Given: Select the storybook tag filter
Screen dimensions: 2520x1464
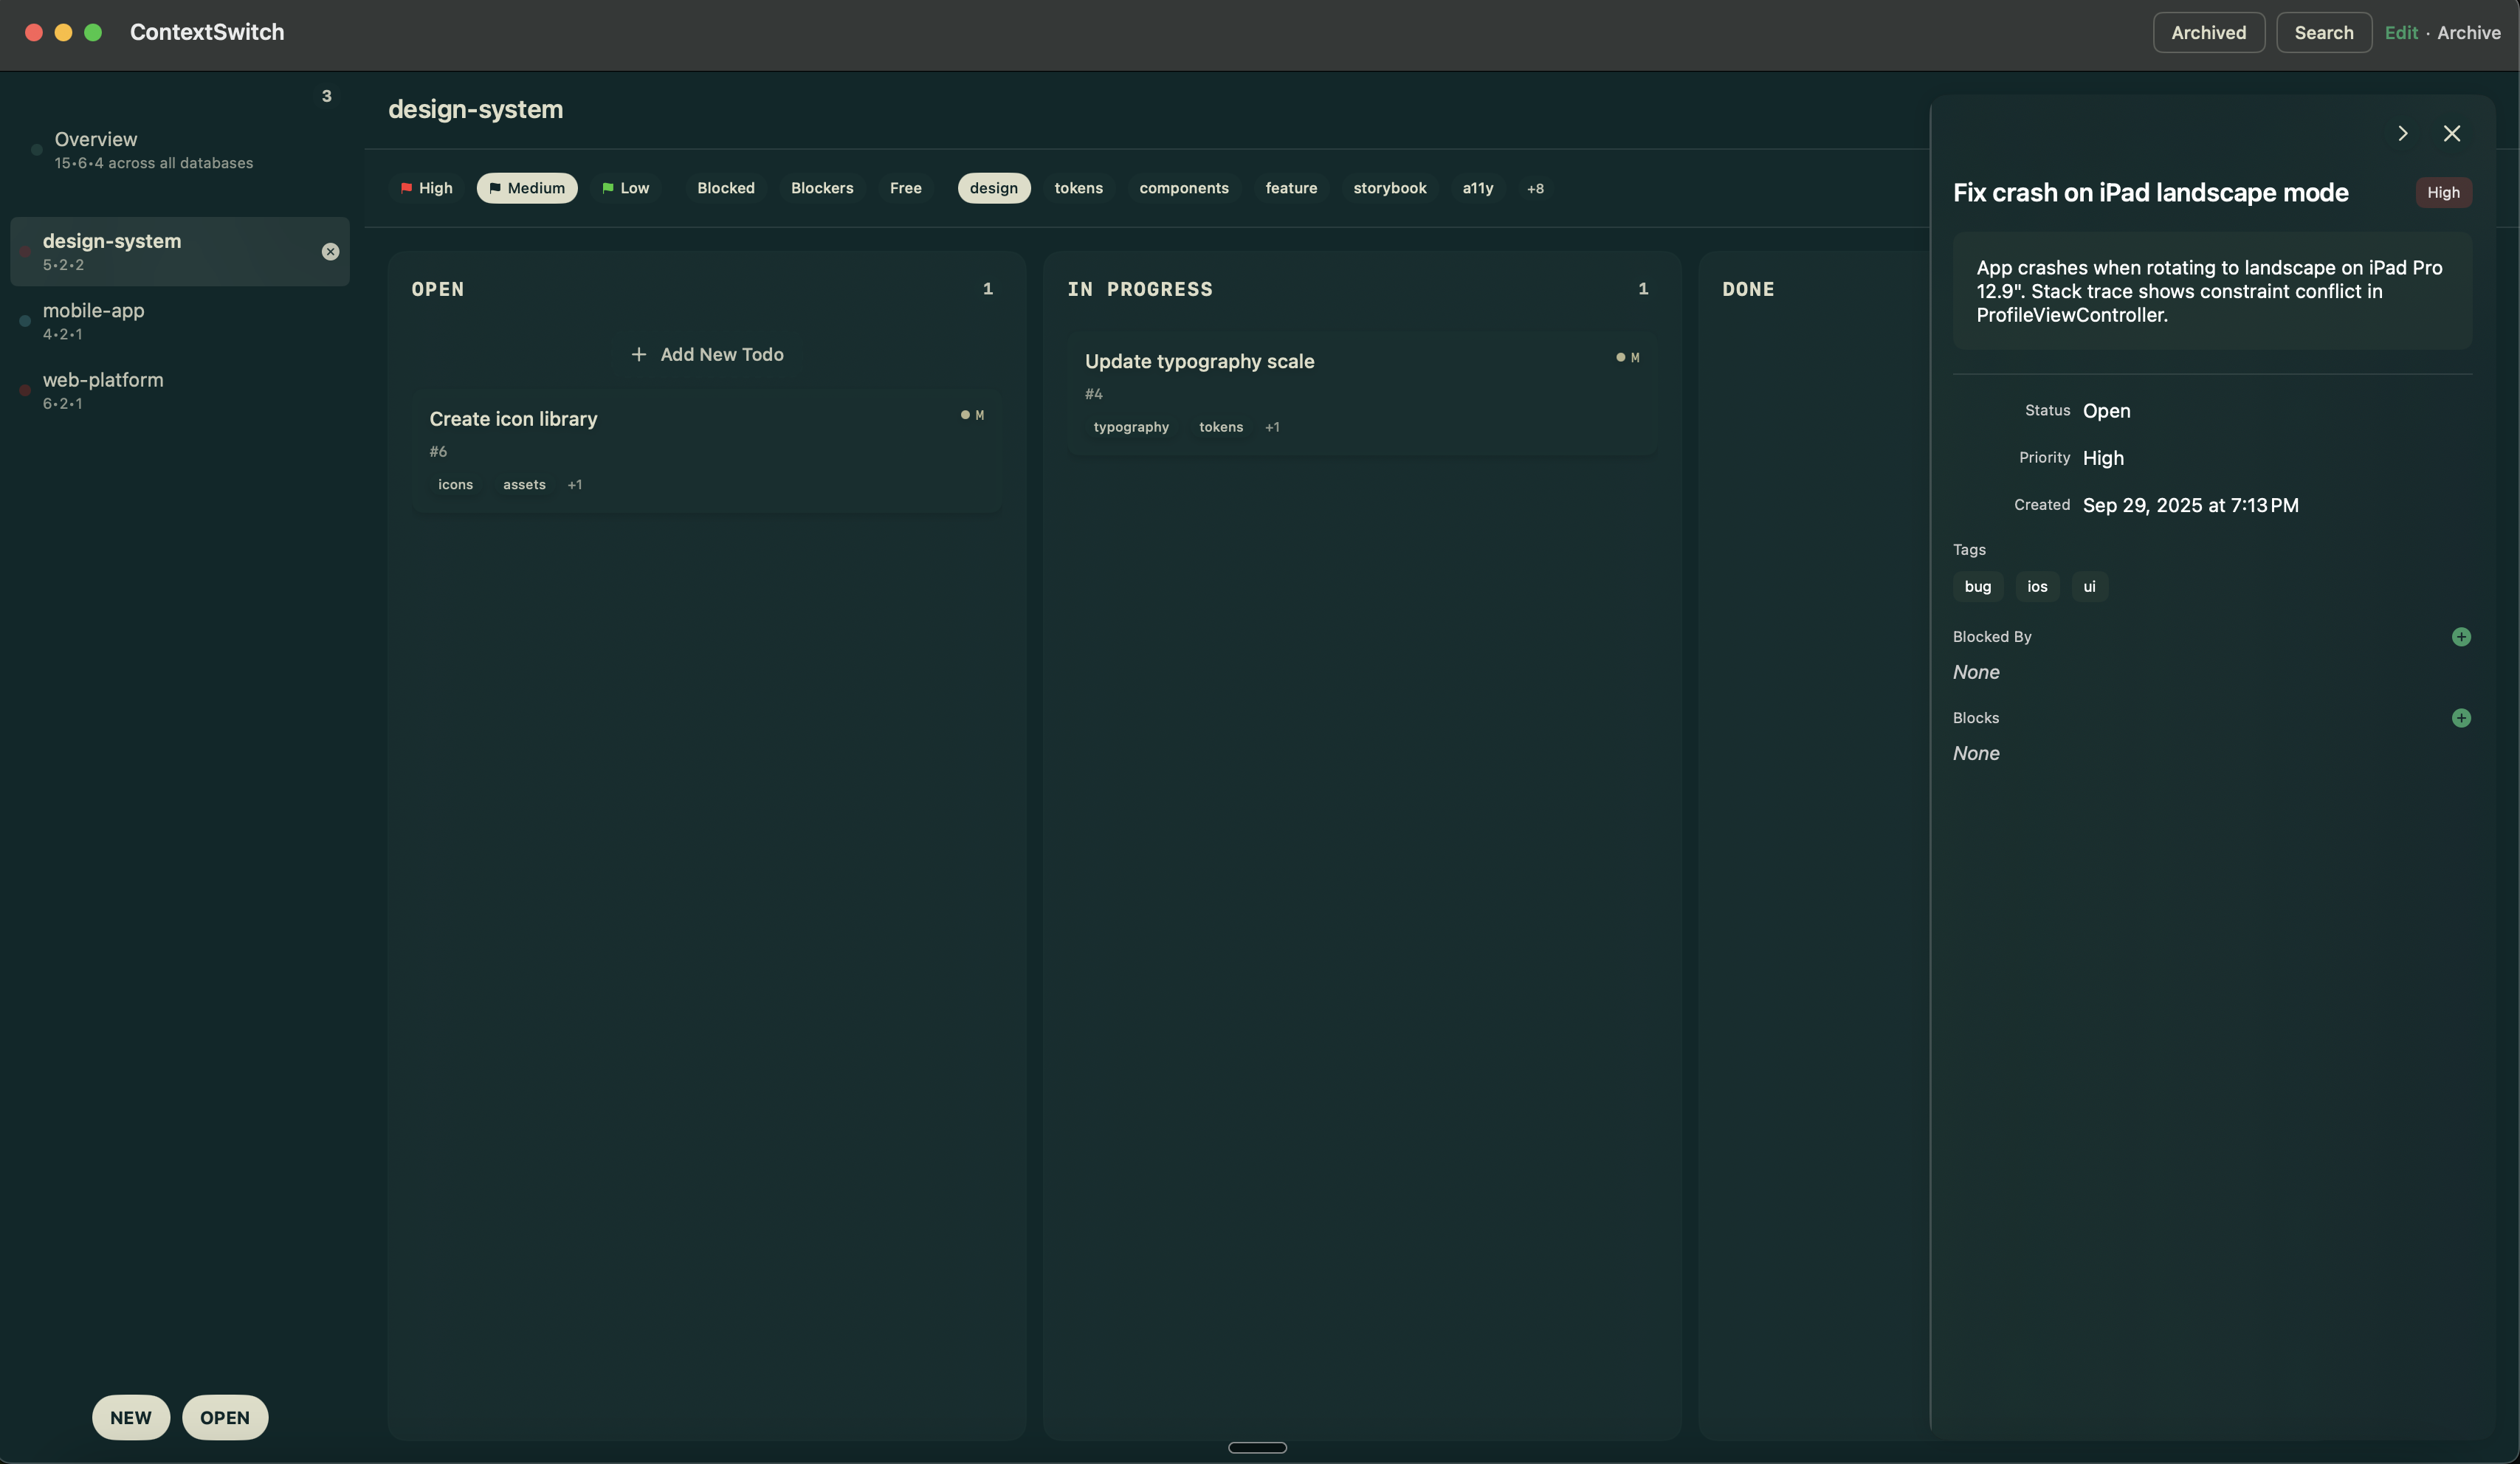Looking at the screenshot, I should (1389, 188).
